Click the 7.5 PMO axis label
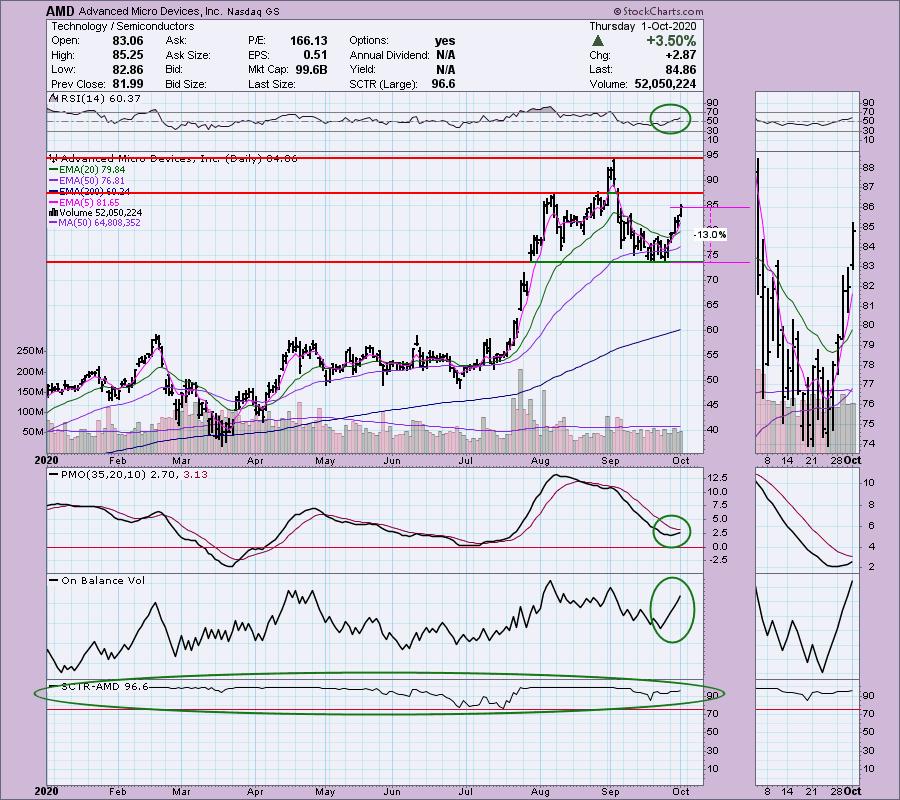This screenshot has width=900, height=800. pyautogui.click(x=718, y=505)
